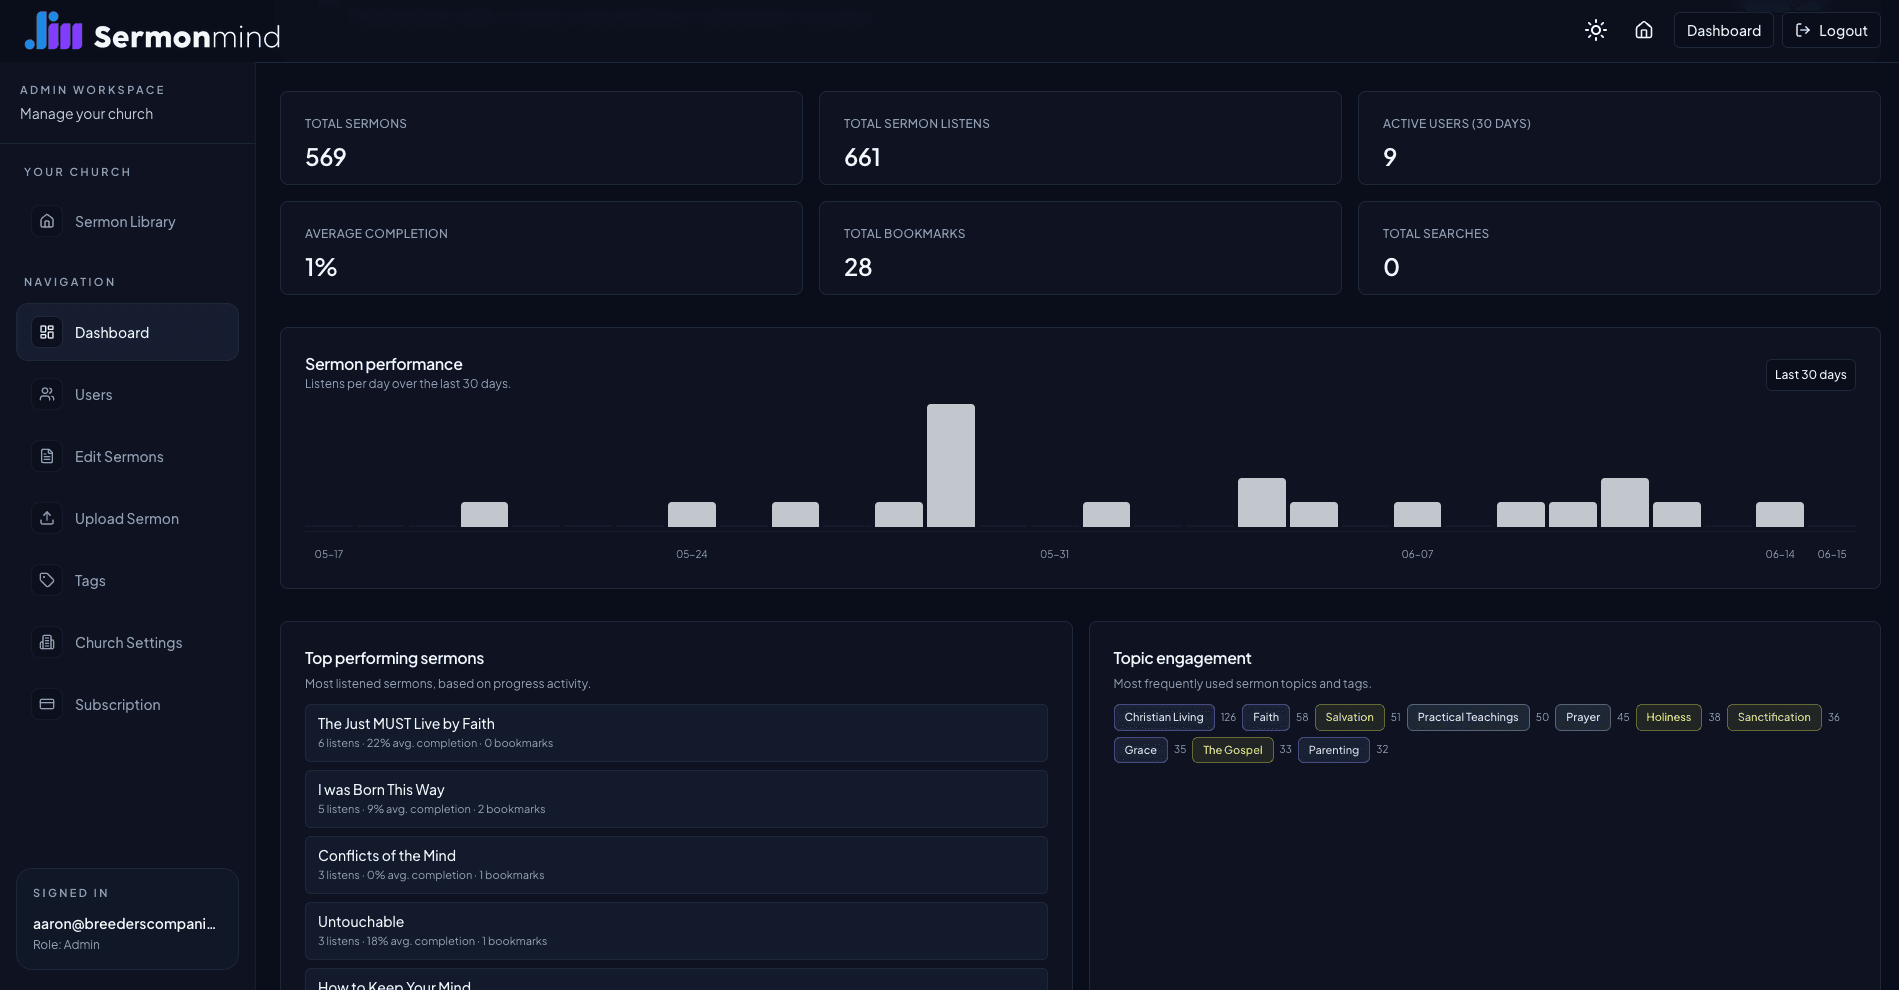Open sermon Conflicts of the Mind
The height and width of the screenshot is (990, 1899).
pyautogui.click(x=676, y=865)
